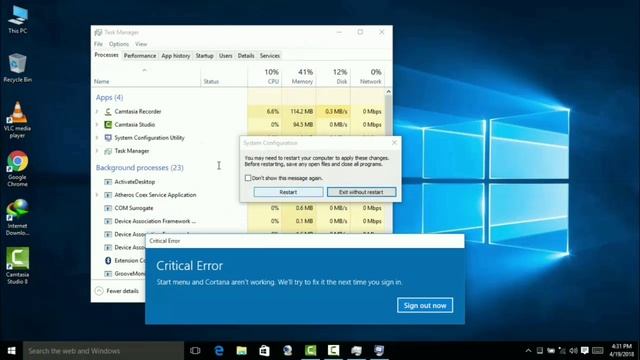The height and width of the screenshot is (360, 640).
Task: Open File Explorer from taskbar
Action: 242,351
